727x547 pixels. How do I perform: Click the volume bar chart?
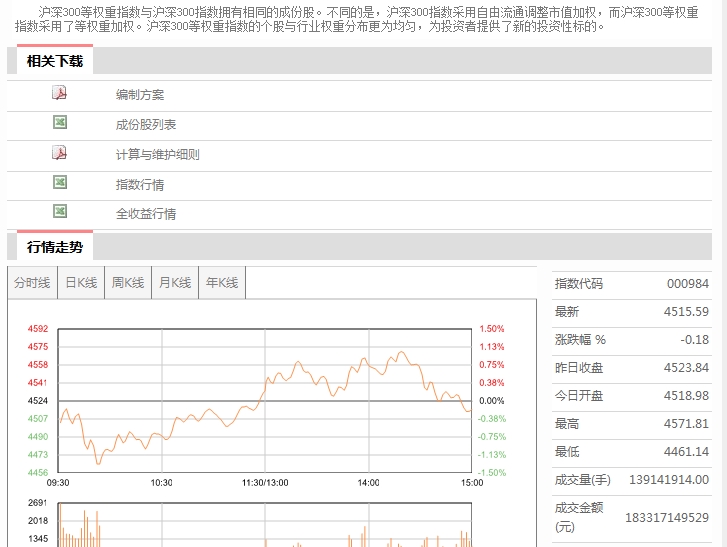pos(265,524)
